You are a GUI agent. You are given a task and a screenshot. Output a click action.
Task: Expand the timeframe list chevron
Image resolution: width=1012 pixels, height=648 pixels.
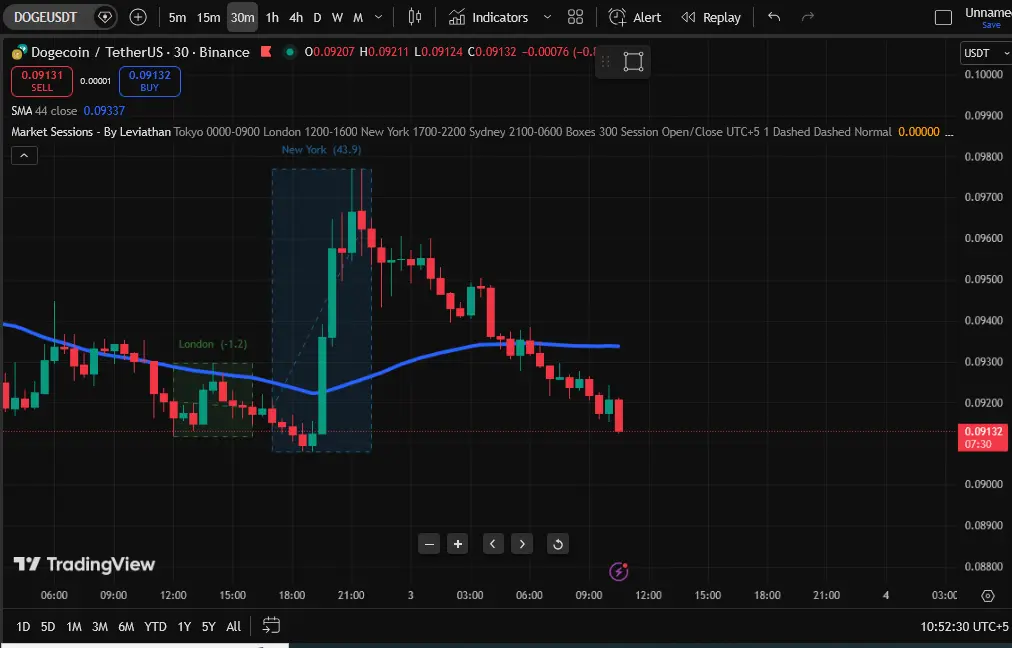pyautogui.click(x=379, y=17)
